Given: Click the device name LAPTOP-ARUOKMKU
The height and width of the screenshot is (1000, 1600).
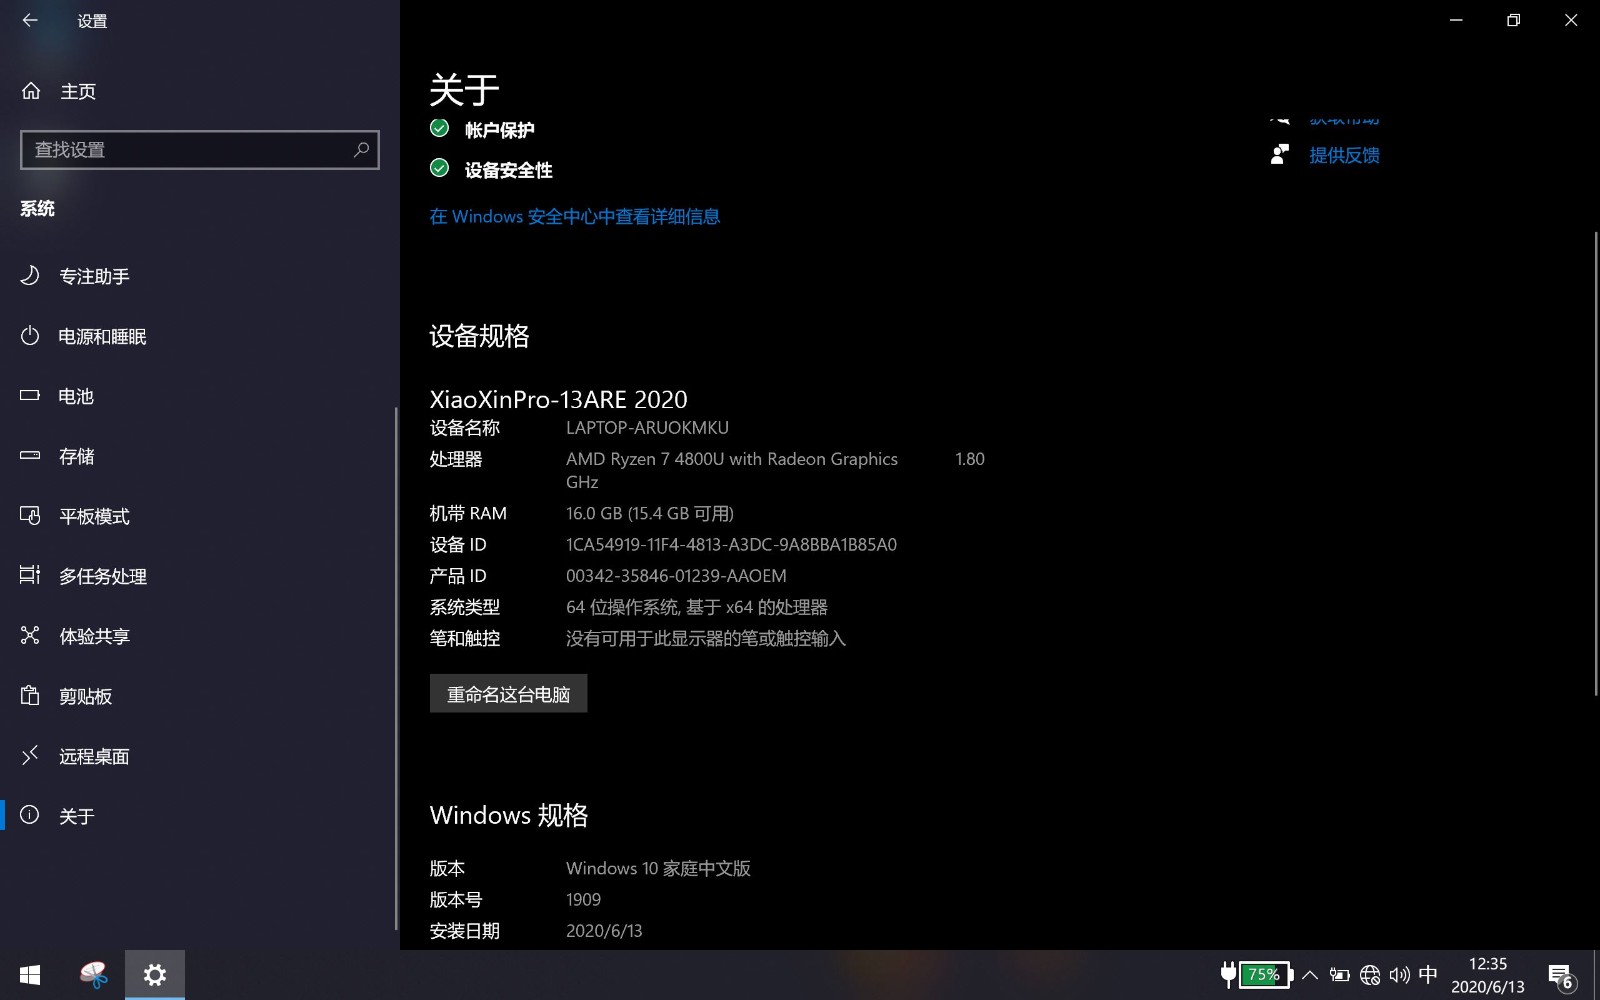Looking at the screenshot, I should pyautogui.click(x=647, y=427).
